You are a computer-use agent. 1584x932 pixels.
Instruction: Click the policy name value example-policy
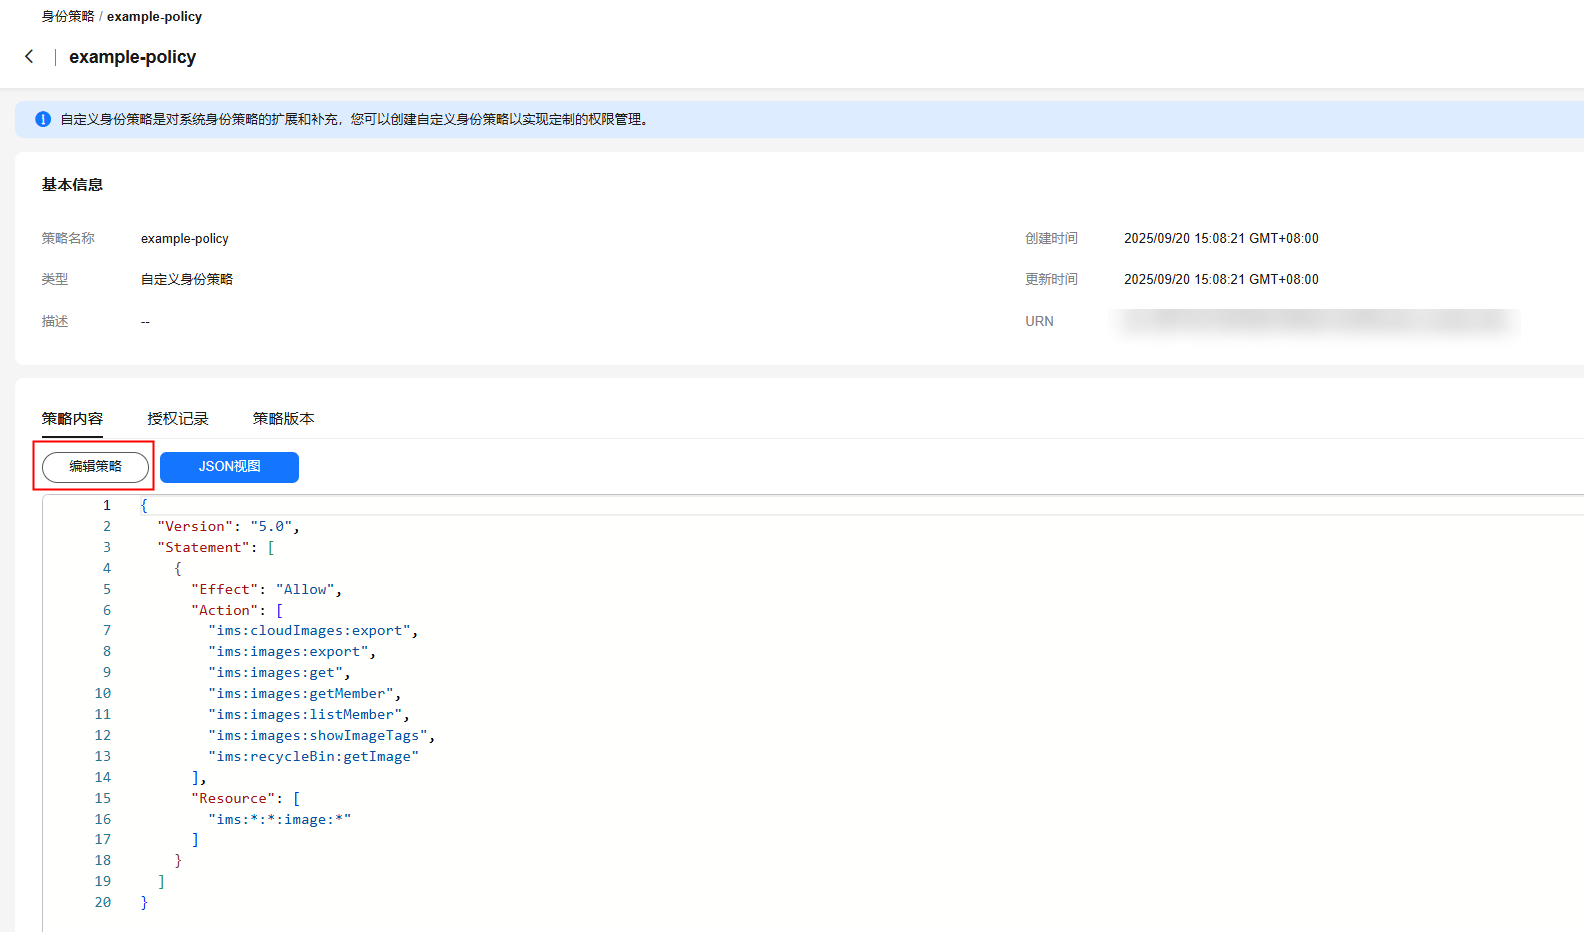point(185,239)
